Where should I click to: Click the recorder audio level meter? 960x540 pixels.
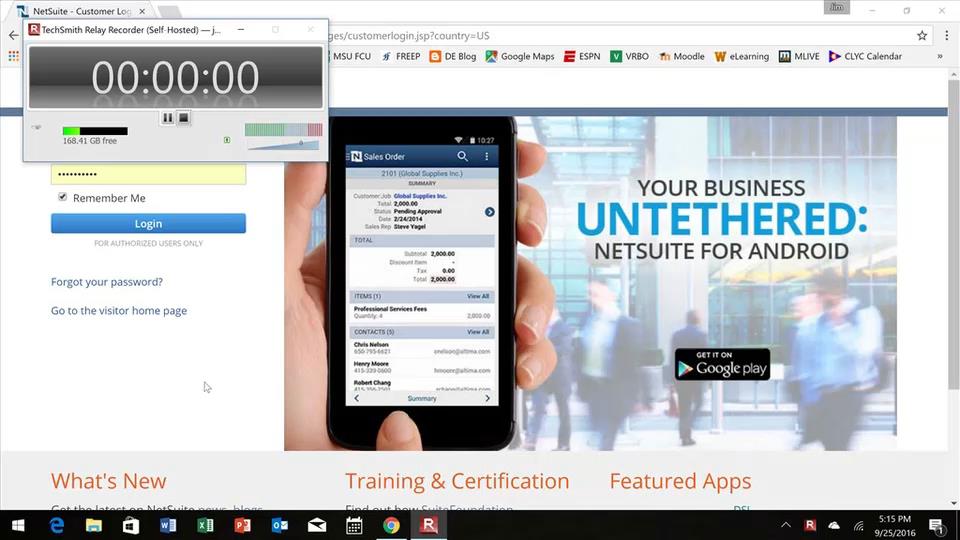(283, 129)
